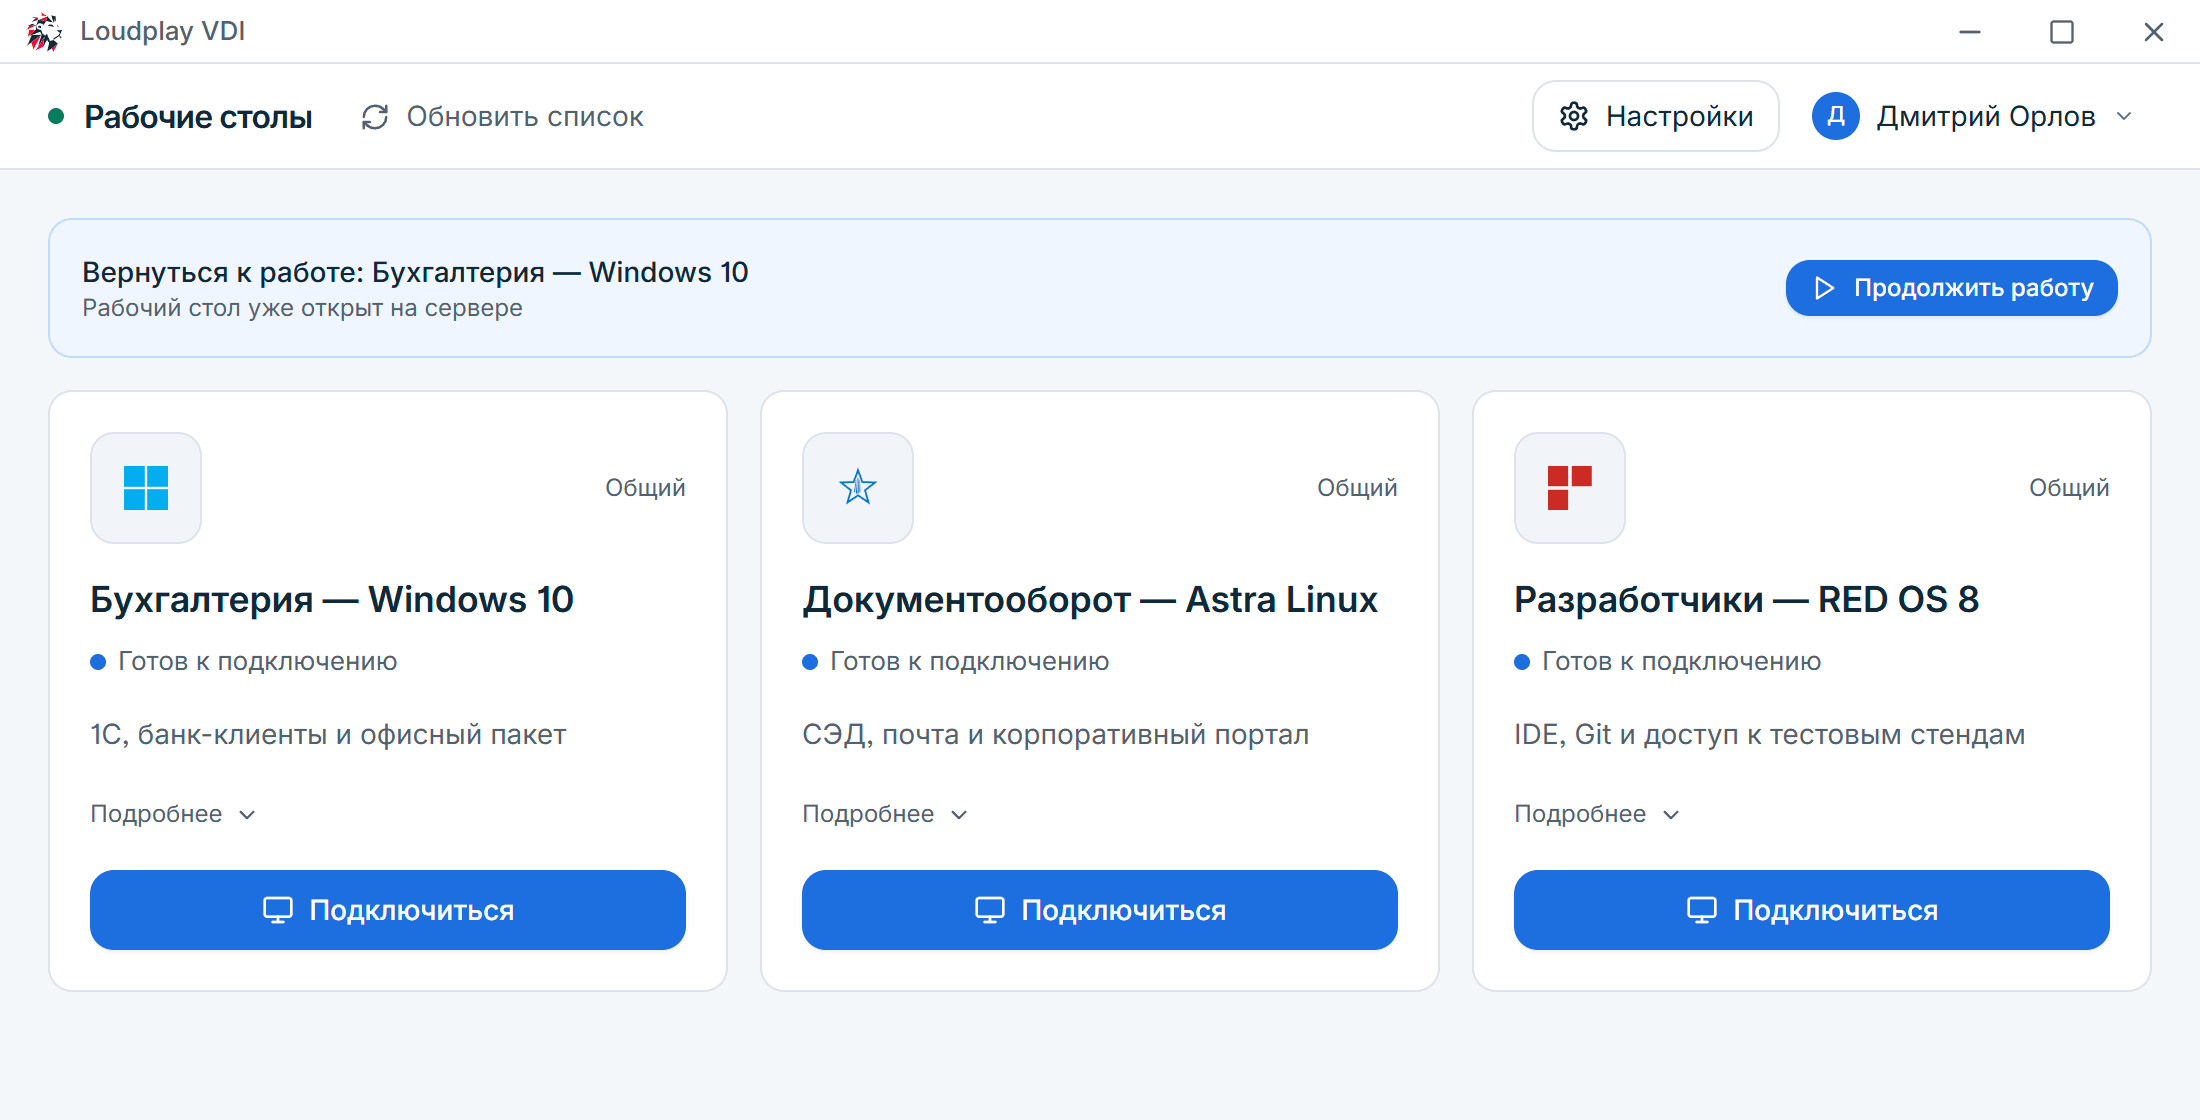Click Продолжить работу button

point(1952,288)
